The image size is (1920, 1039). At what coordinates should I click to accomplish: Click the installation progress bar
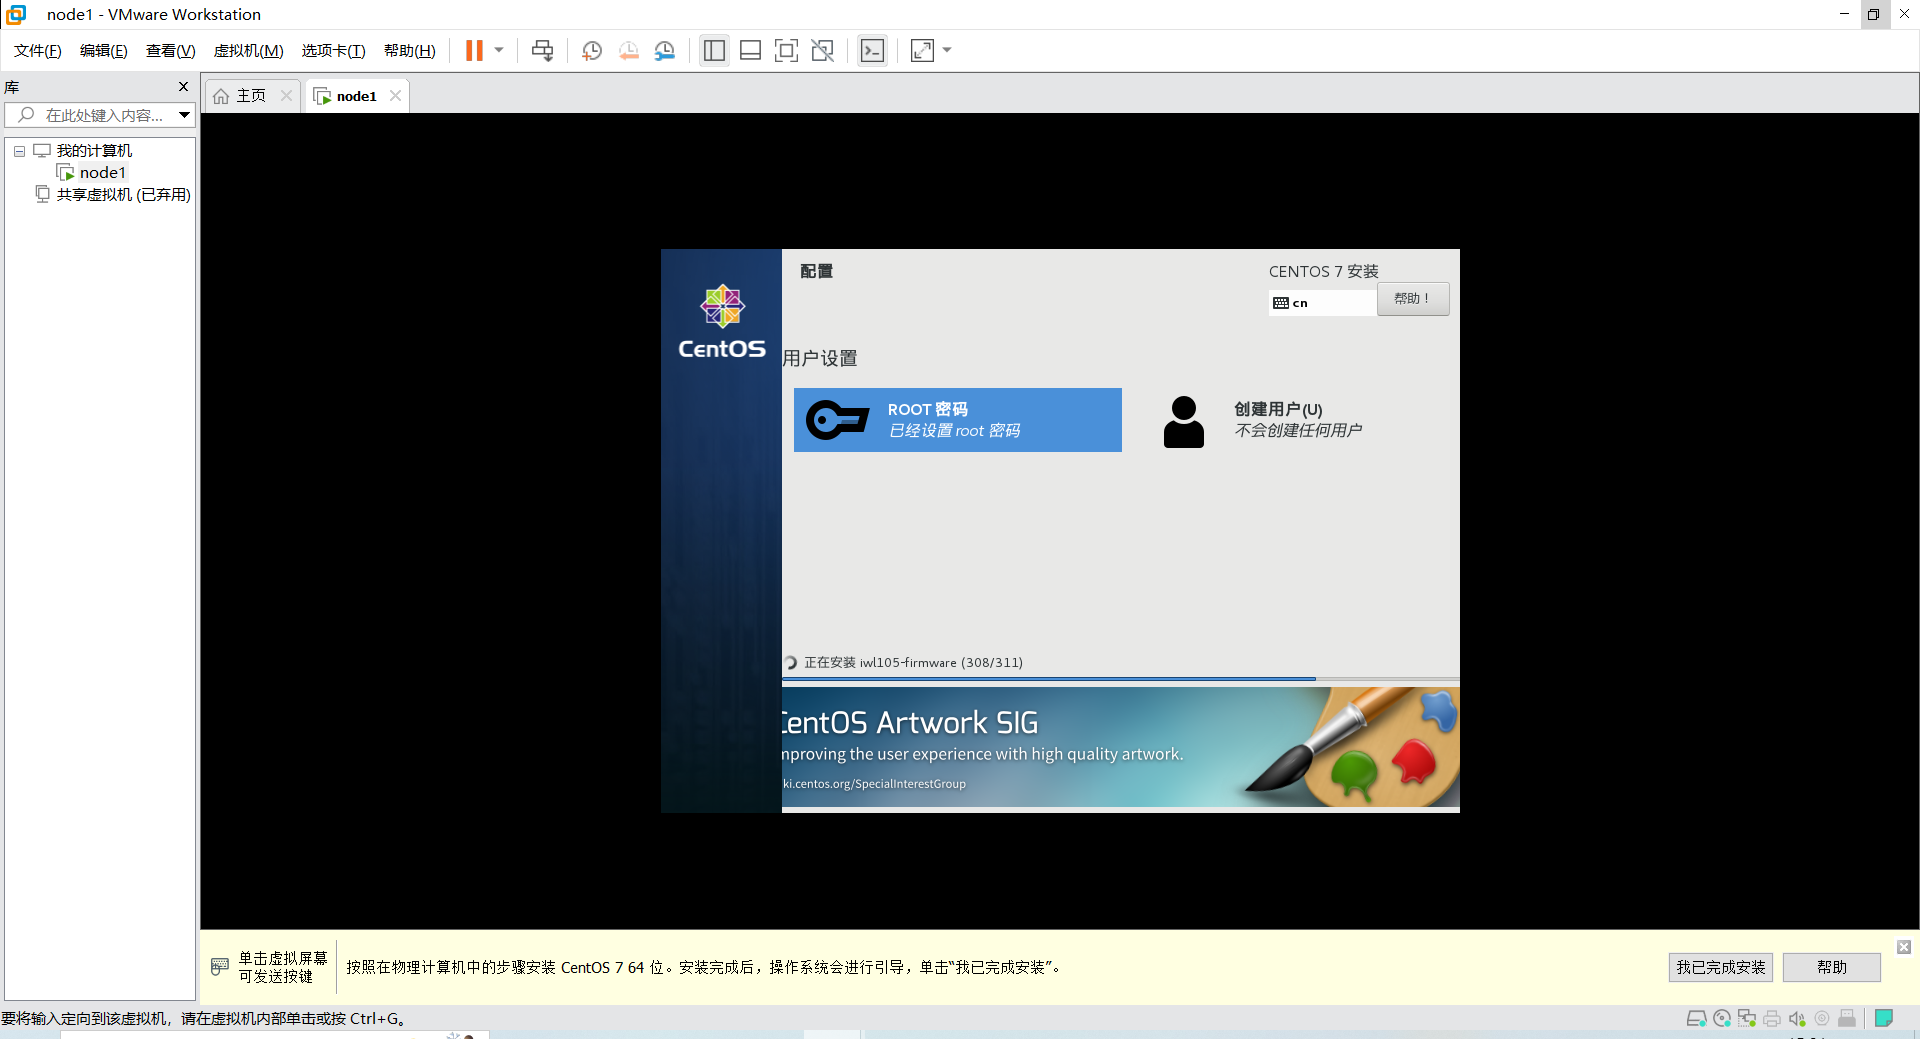pyautogui.click(x=1120, y=679)
